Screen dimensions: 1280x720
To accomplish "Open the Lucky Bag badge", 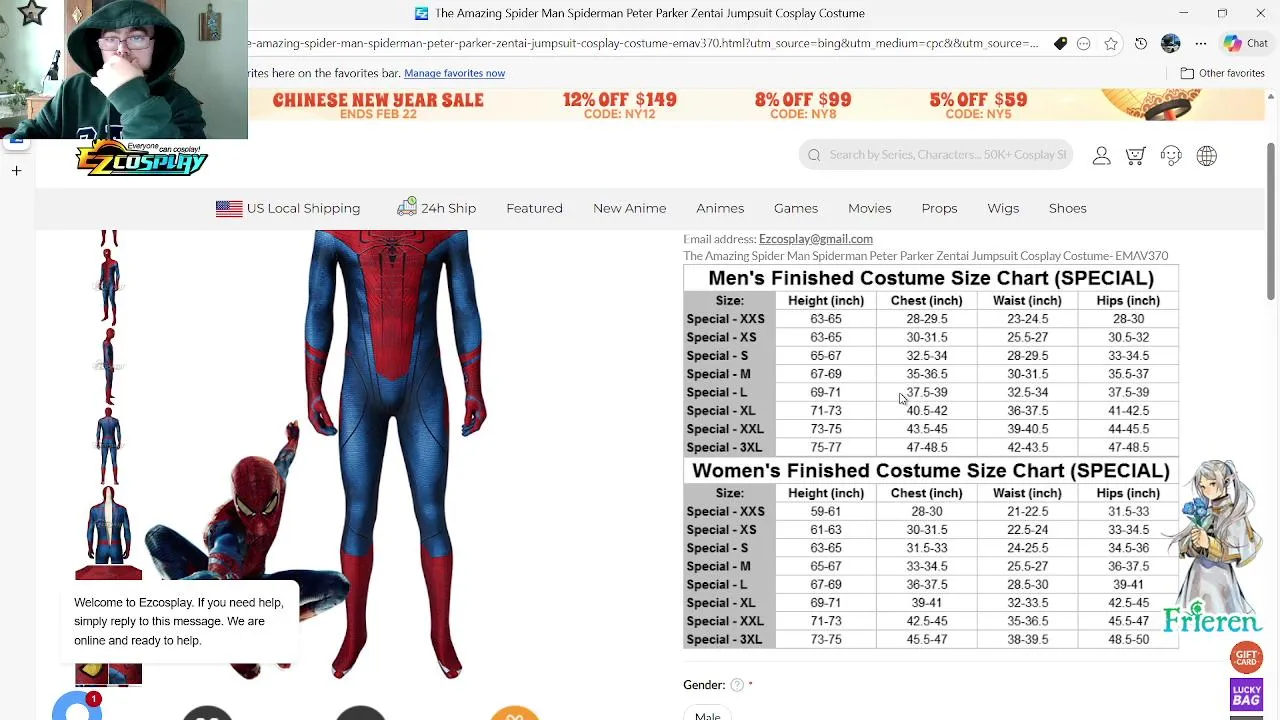I will [1246, 695].
